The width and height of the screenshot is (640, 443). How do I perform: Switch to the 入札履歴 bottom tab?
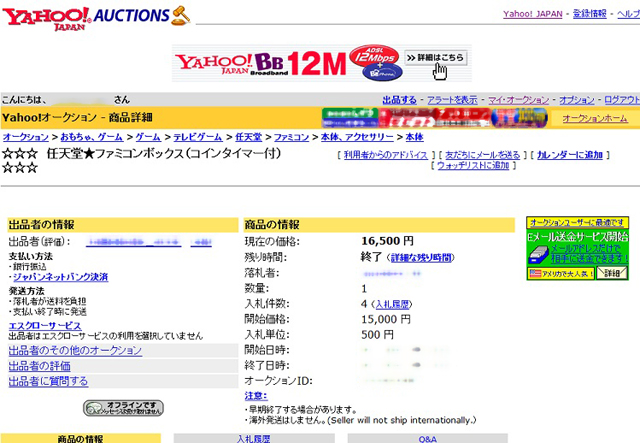coord(254,439)
